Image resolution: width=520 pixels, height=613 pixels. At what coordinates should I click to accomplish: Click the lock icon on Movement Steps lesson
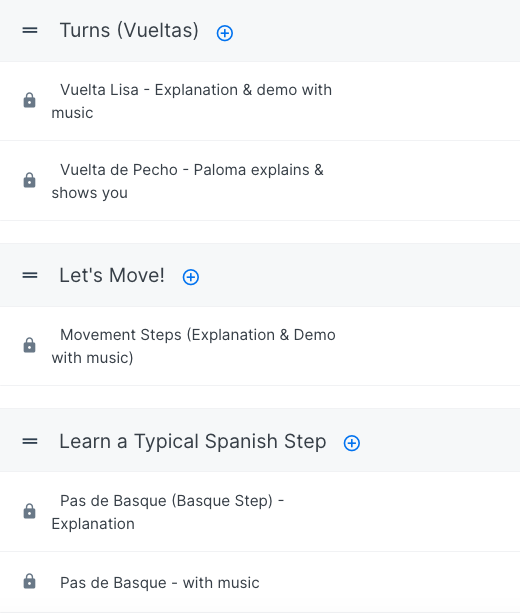pyautogui.click(x=29, y=345)
